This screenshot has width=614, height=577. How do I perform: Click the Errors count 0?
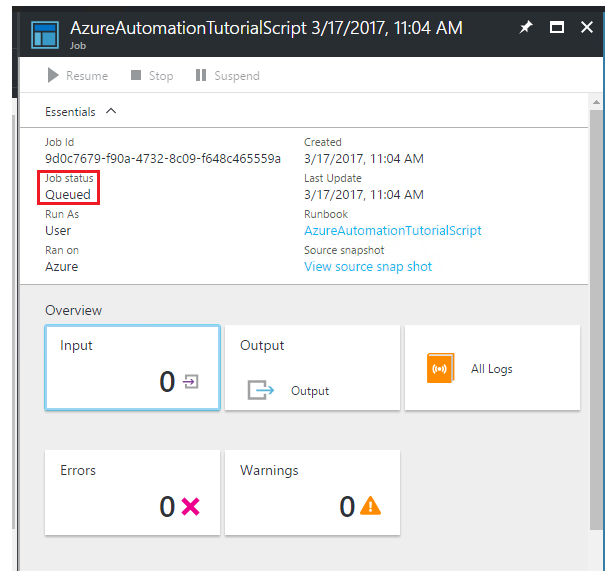pos(167,507)
